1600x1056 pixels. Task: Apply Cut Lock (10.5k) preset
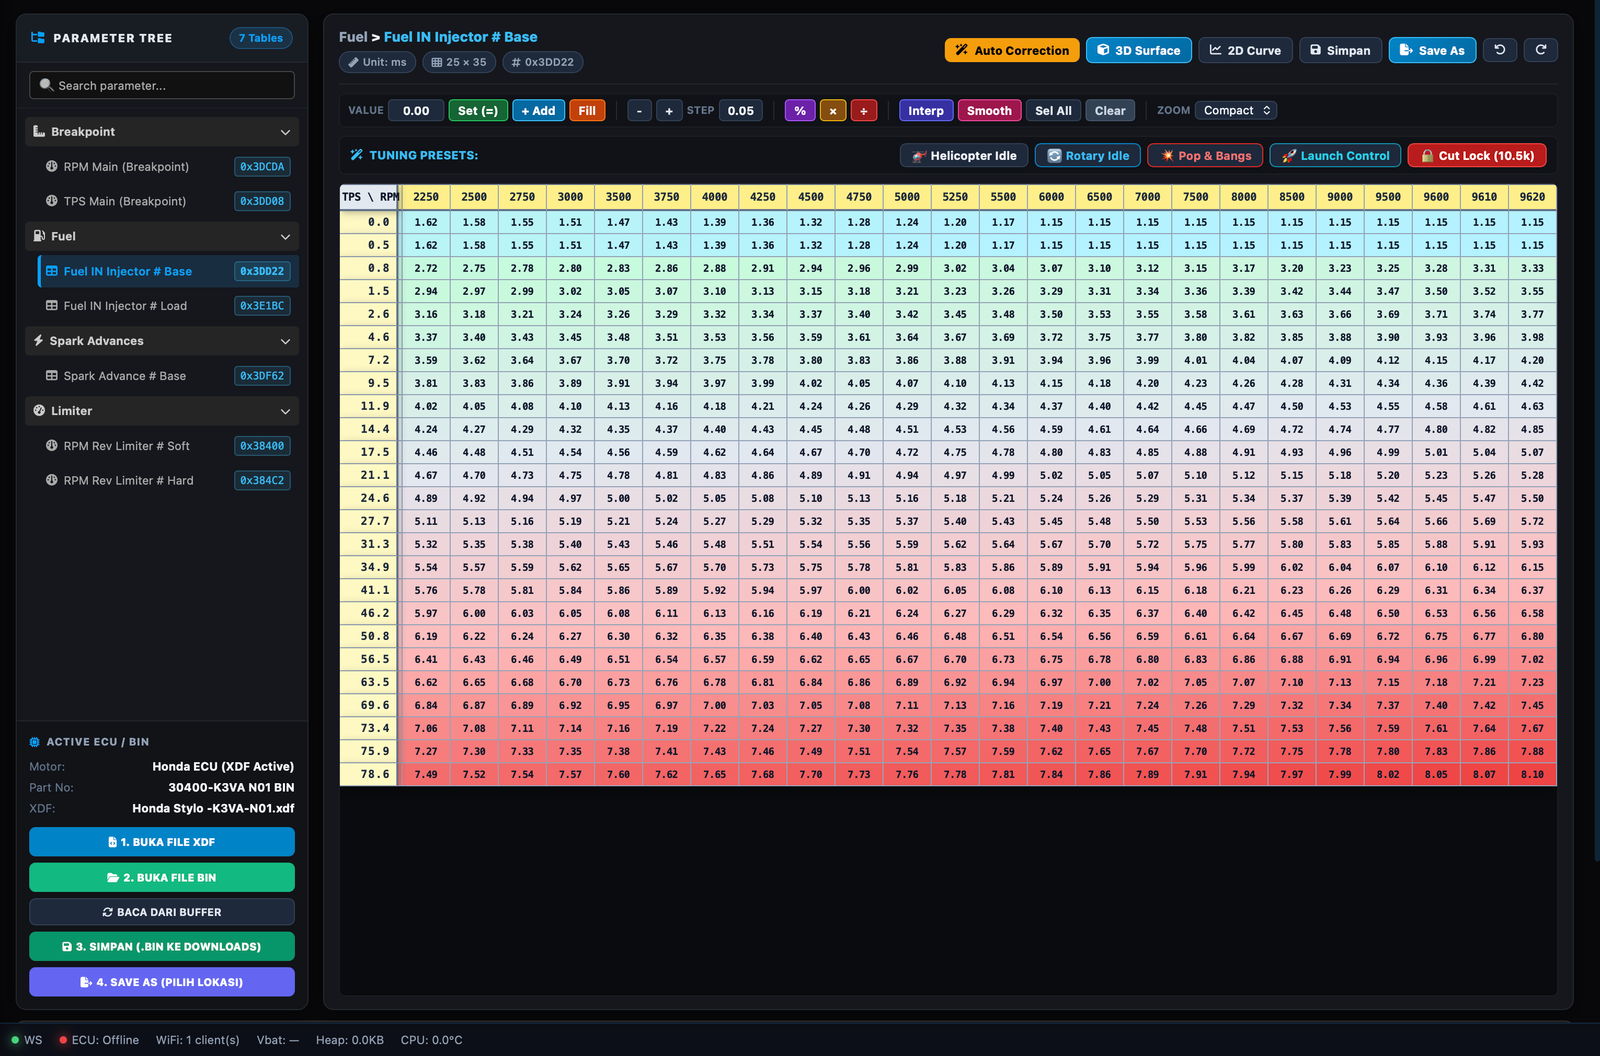point(1477,156)
